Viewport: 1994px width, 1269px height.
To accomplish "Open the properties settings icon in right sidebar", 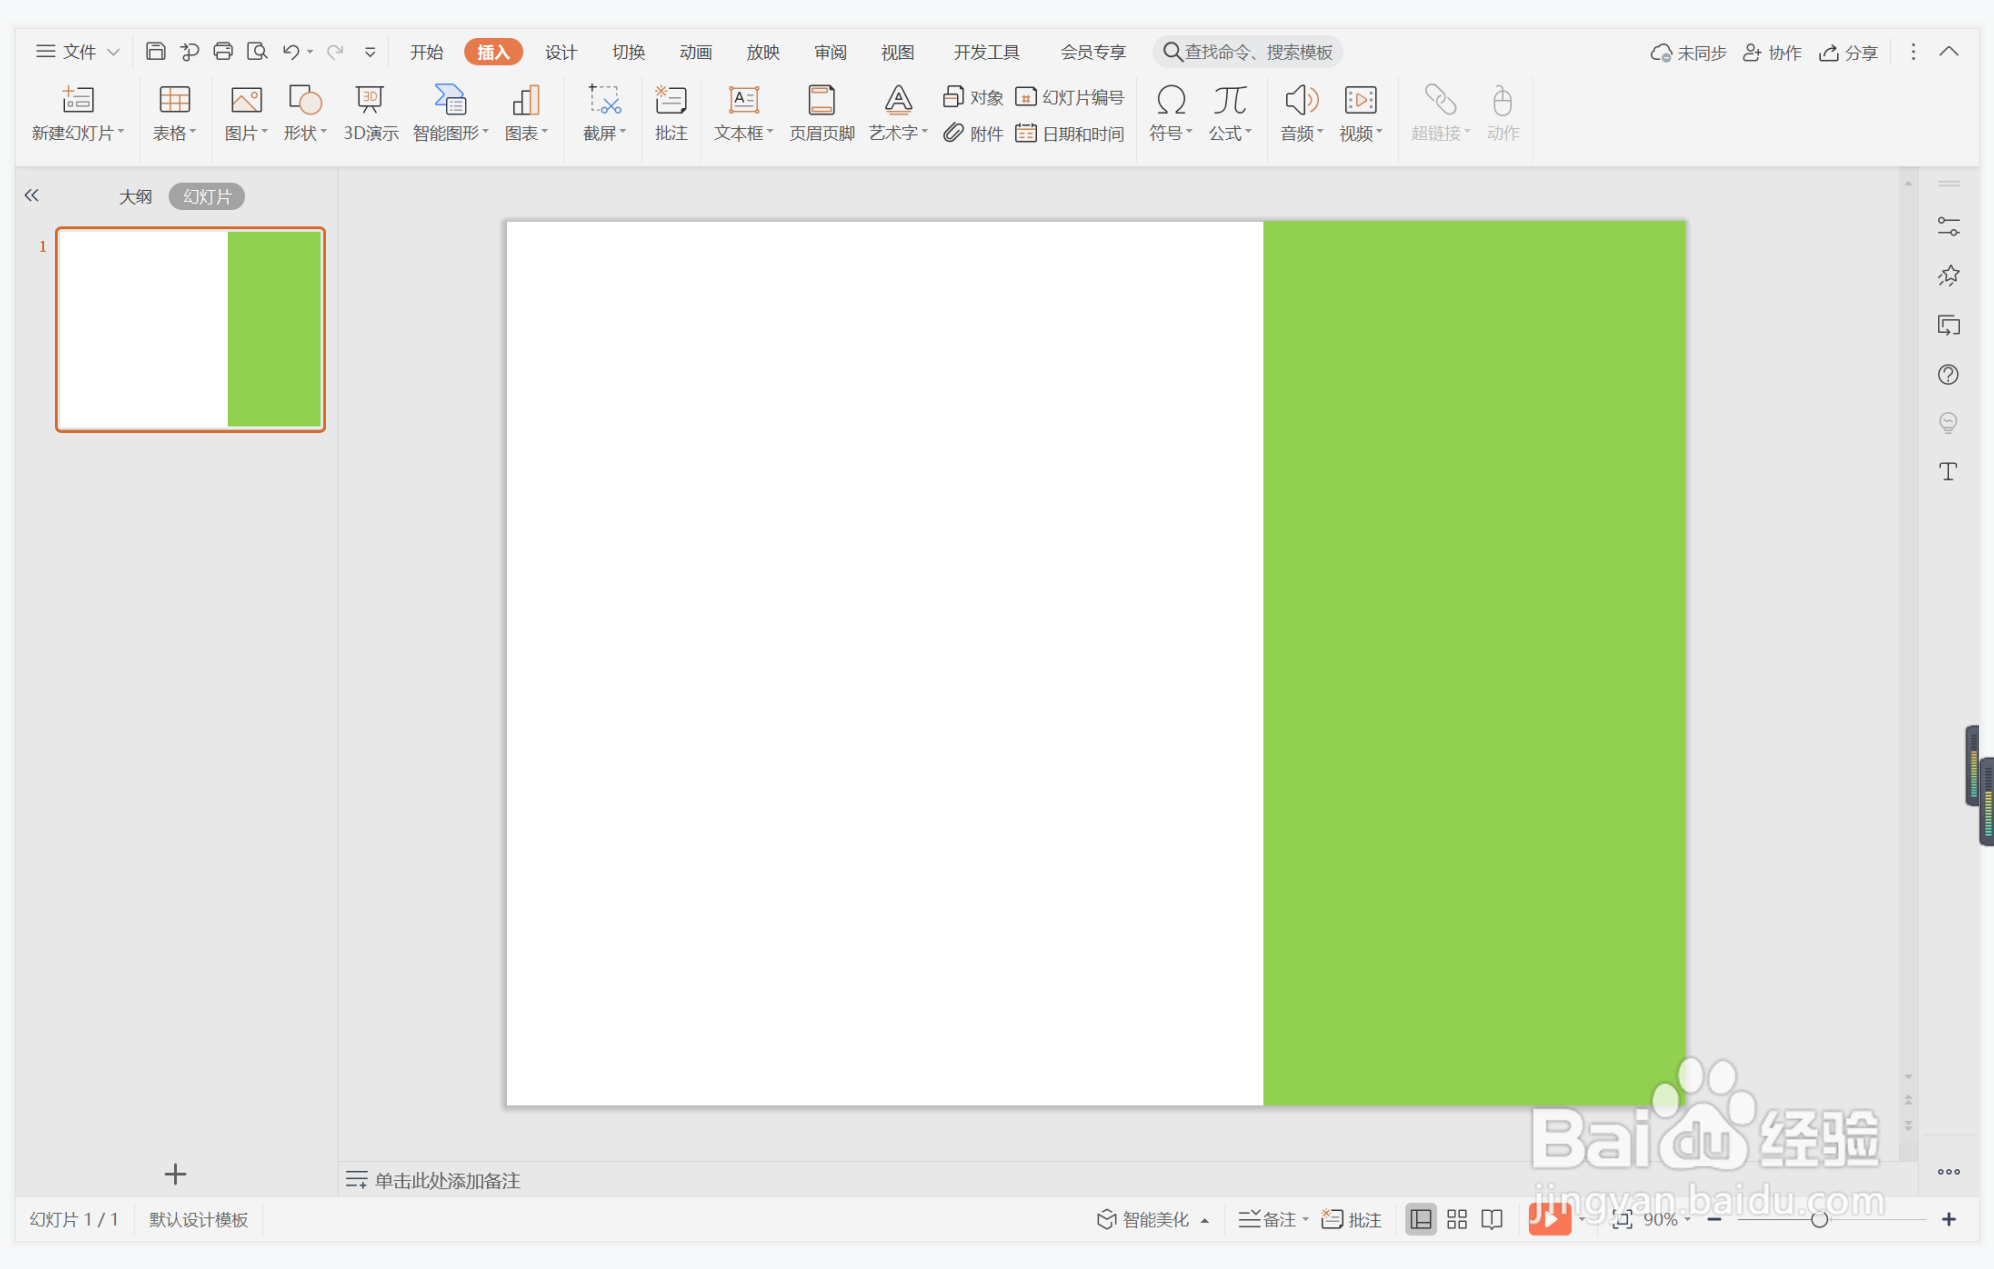I will click(1948, 227).
